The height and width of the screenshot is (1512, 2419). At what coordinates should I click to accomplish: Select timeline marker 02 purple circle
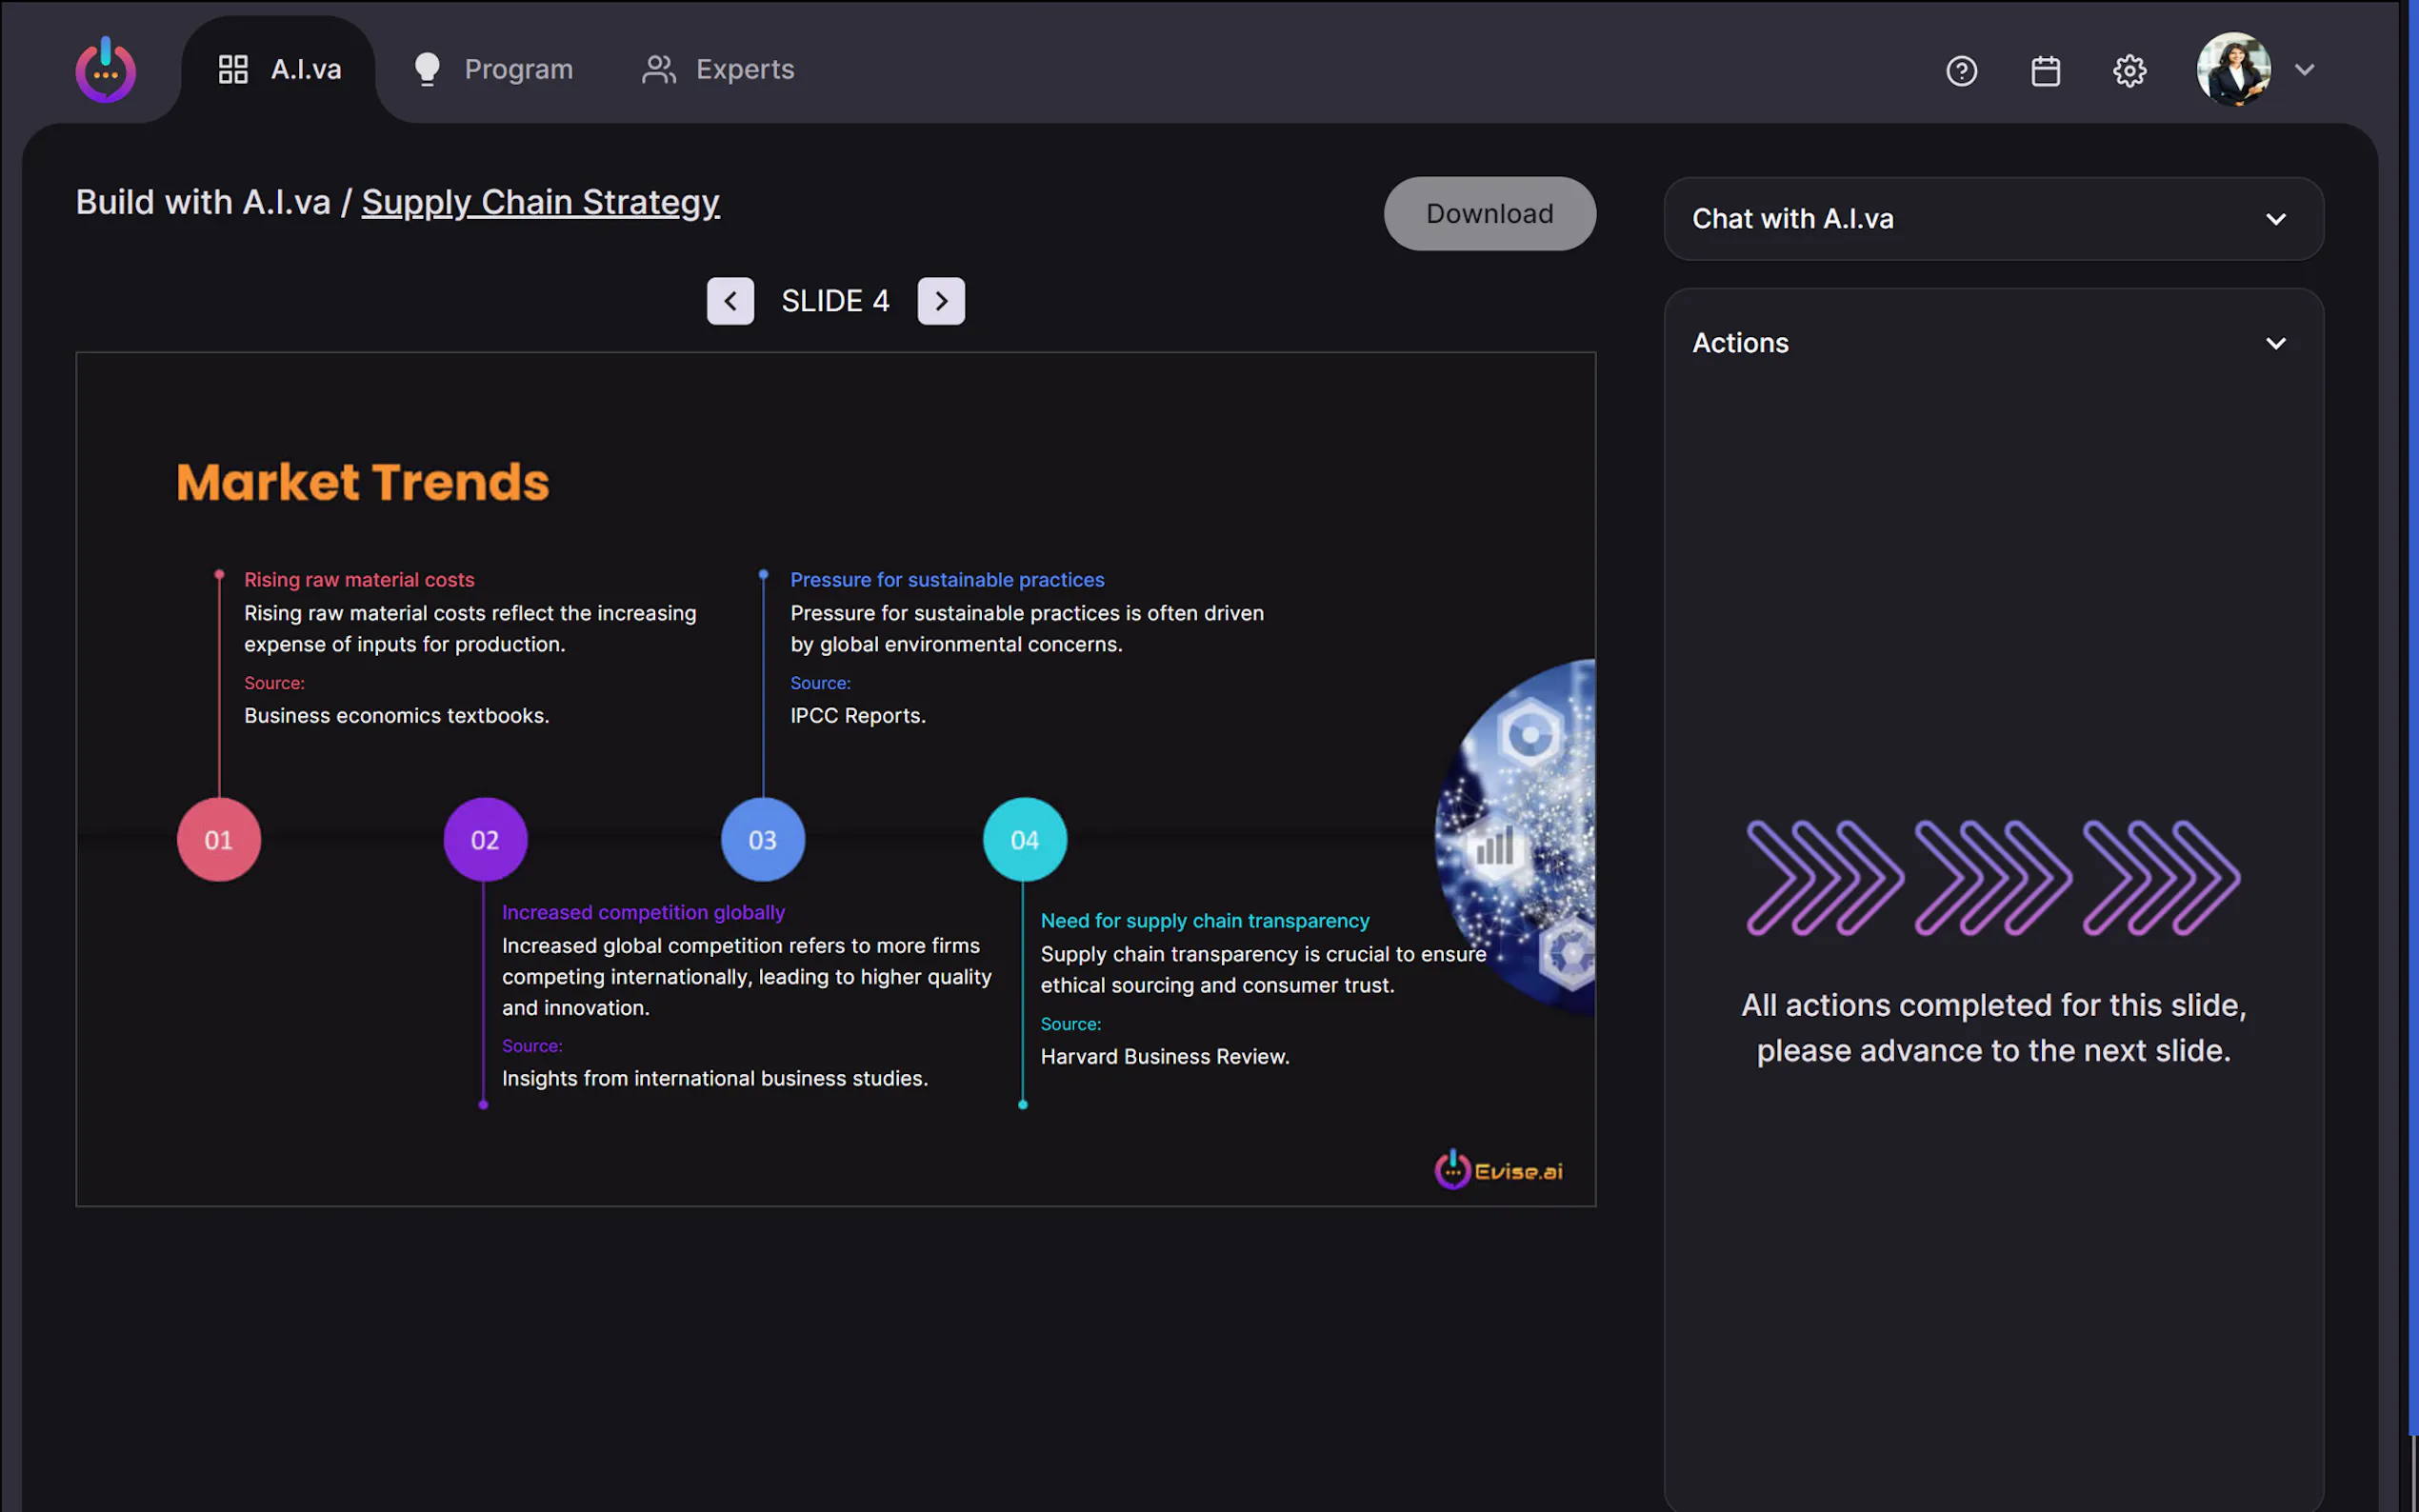[485, 840]
